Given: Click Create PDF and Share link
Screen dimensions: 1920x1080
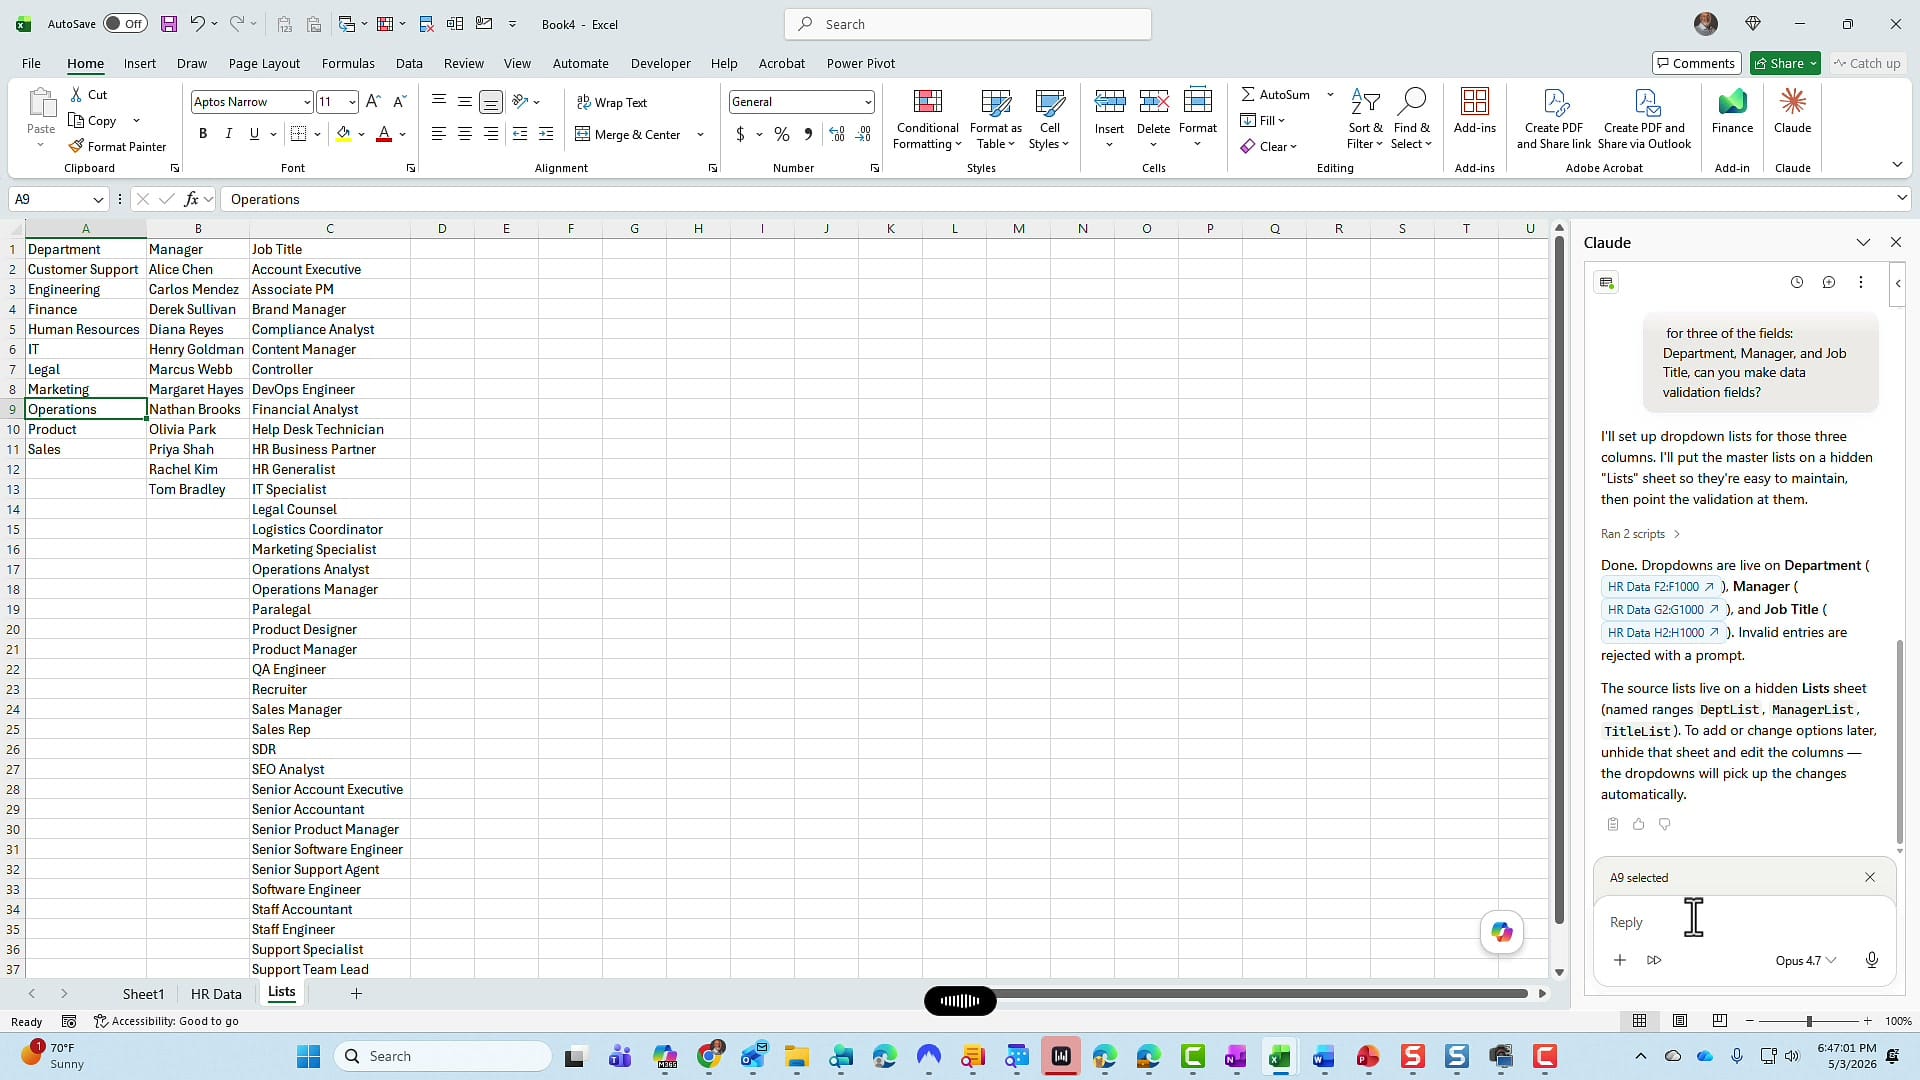Looking at the screenshot, I should 1553,119.
